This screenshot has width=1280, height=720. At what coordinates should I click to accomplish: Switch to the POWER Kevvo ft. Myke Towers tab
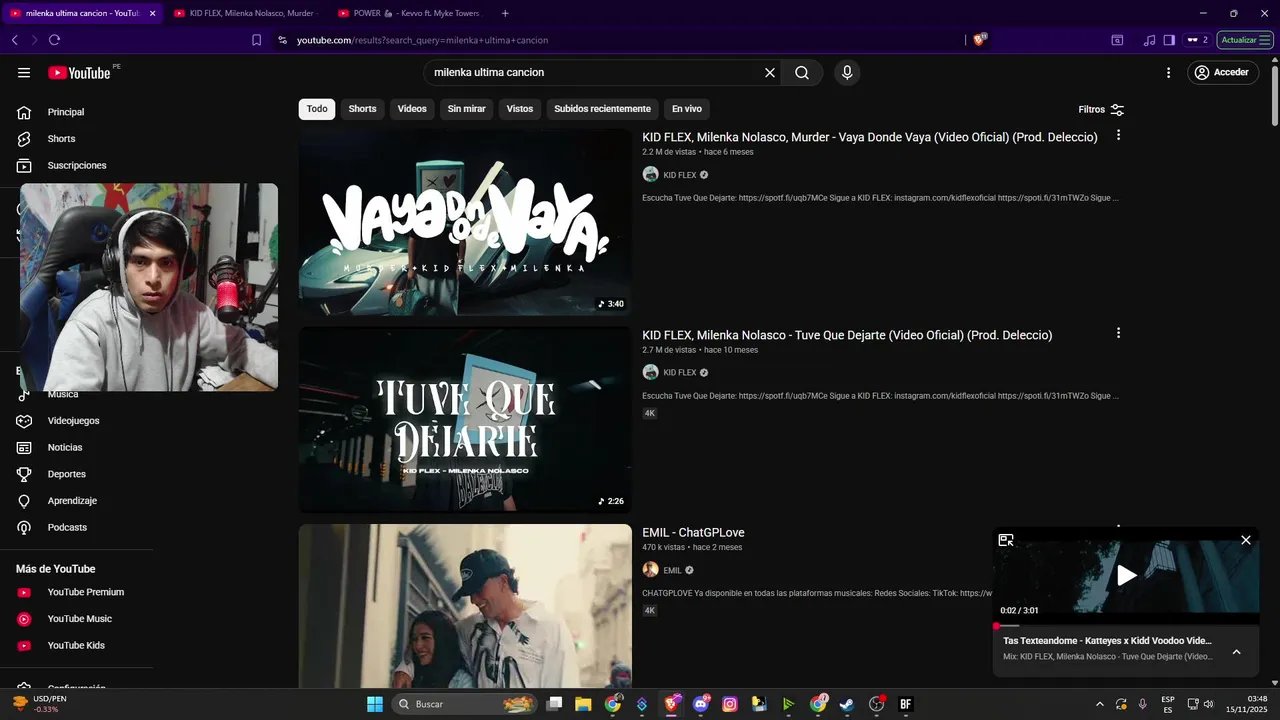tap(408, 13)
